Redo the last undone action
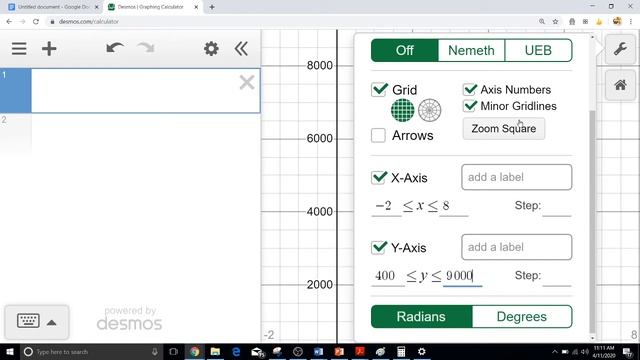640x360 pixels. coord(146,48)
